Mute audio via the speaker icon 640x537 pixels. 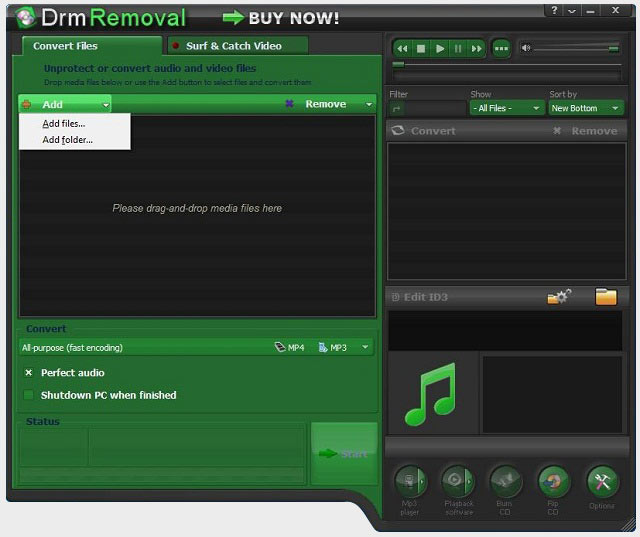pos(526,48)
